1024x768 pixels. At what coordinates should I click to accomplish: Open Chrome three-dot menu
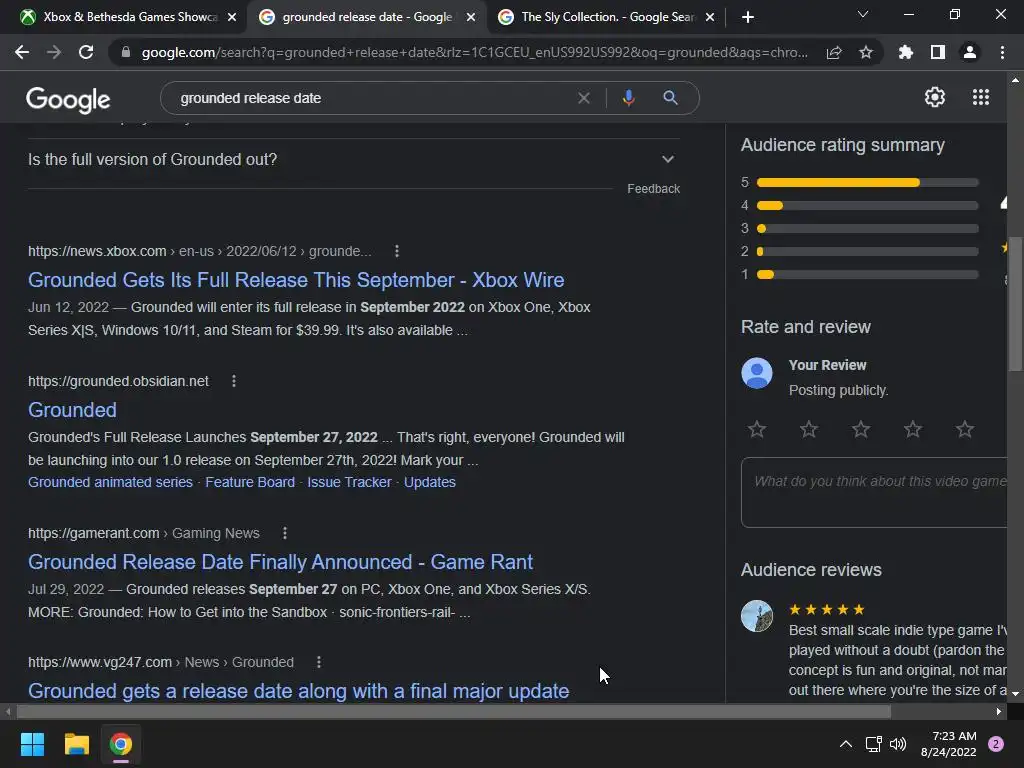pos(1002,52)
